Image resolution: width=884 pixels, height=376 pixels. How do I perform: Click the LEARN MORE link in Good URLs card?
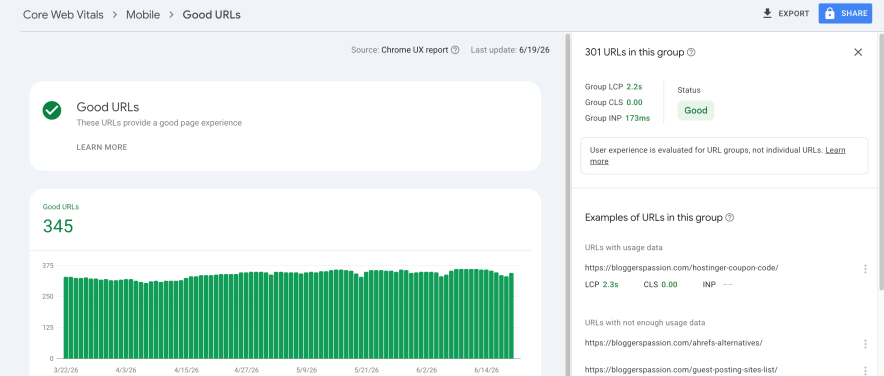[102, 147]
